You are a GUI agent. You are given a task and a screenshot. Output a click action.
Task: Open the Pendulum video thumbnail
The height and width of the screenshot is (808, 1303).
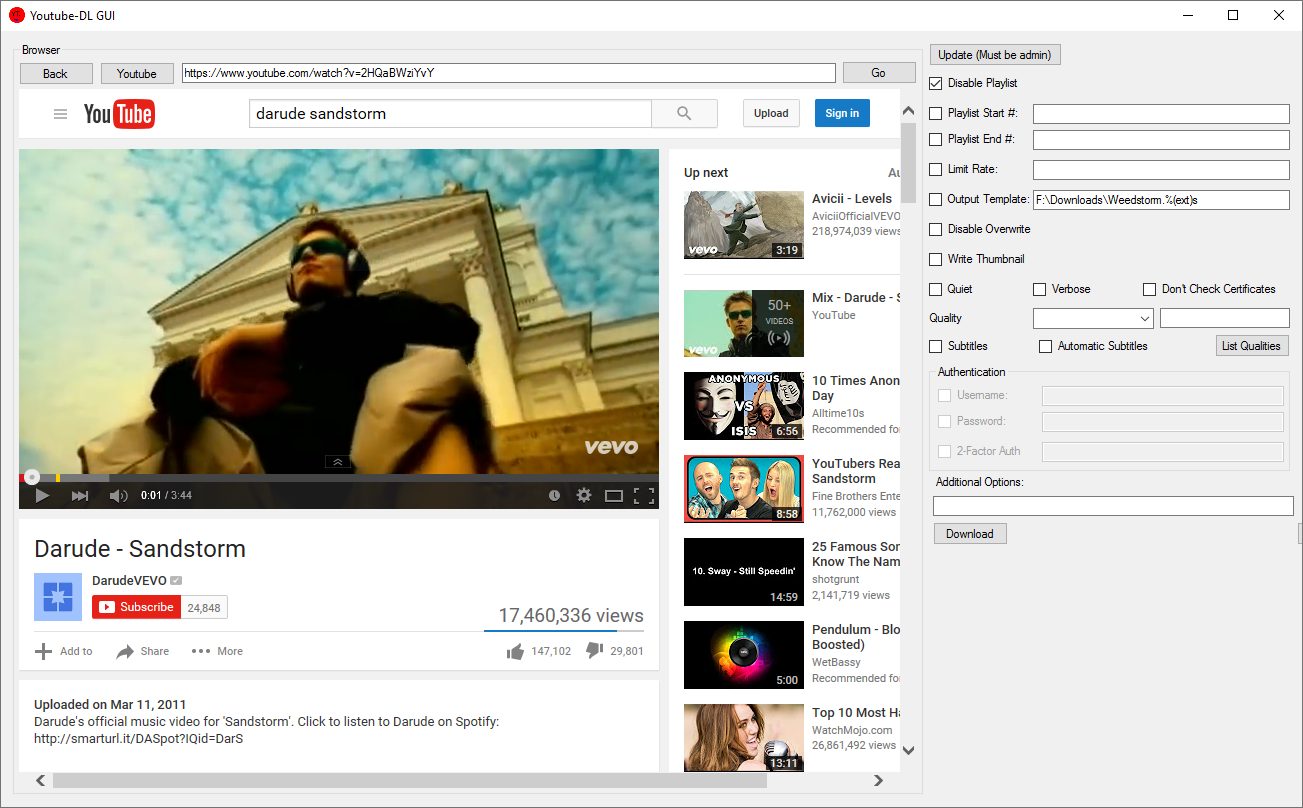pyautogui.click(x=744, y=655)
